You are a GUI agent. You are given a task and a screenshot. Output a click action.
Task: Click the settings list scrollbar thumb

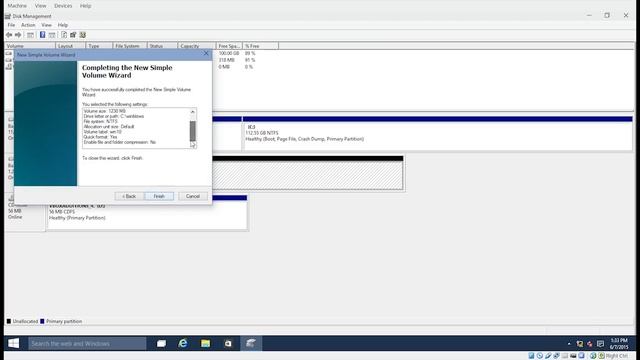(193, 131)
